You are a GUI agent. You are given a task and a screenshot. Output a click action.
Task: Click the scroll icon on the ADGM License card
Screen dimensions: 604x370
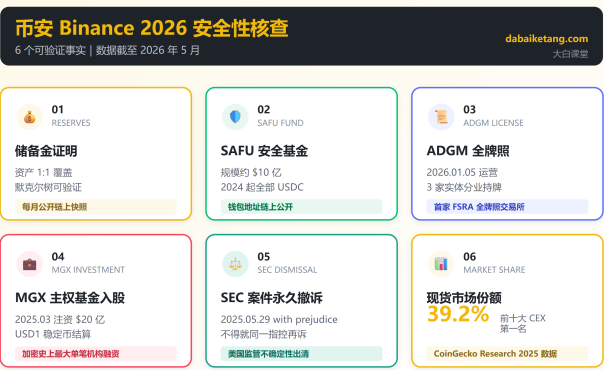click(x=441, y=117)
